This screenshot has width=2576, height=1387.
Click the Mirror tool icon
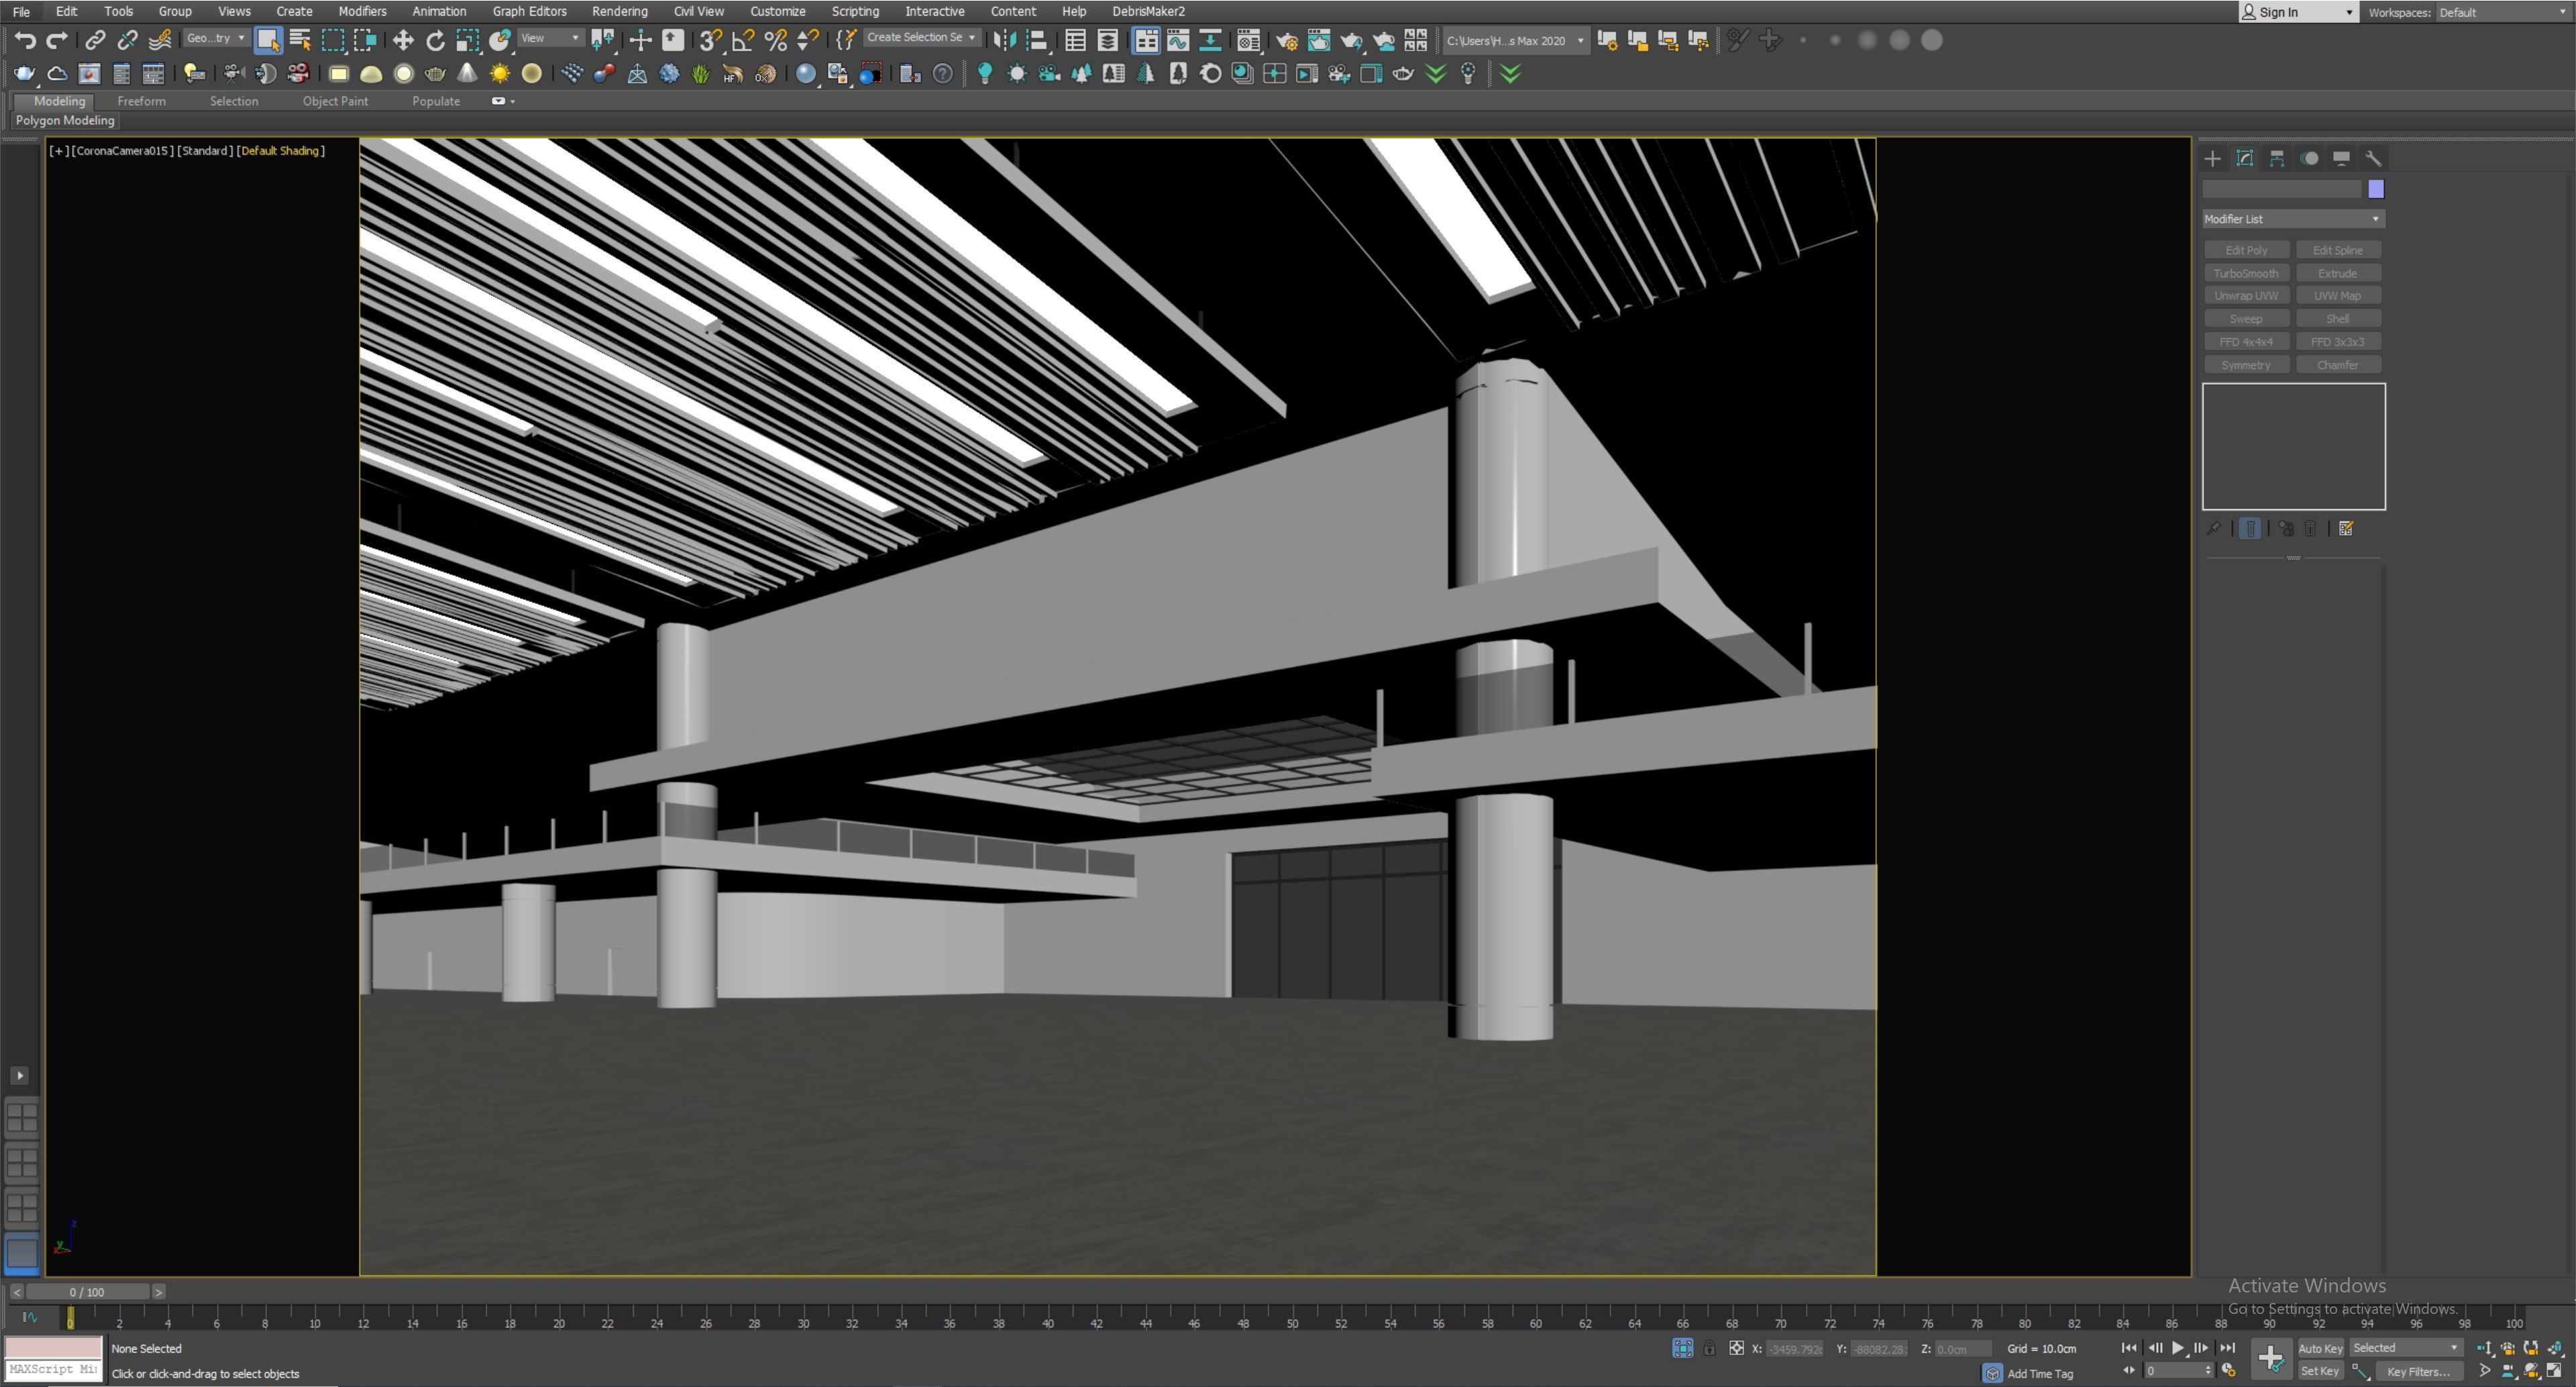1005,40
